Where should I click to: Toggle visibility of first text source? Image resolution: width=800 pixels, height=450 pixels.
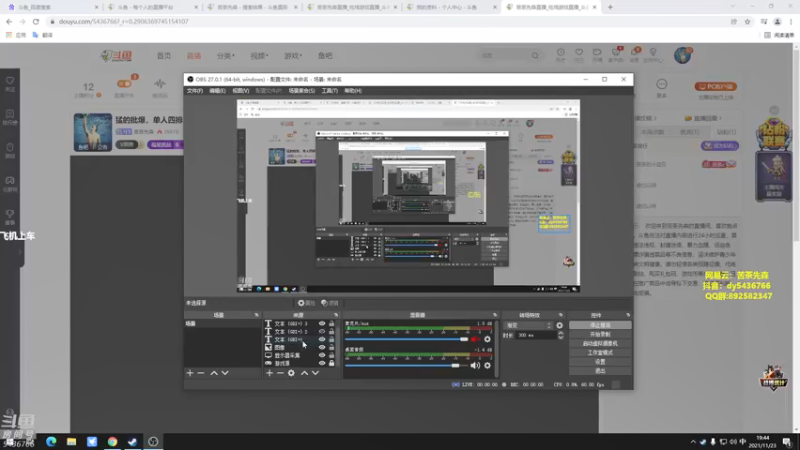coord(322,323)
